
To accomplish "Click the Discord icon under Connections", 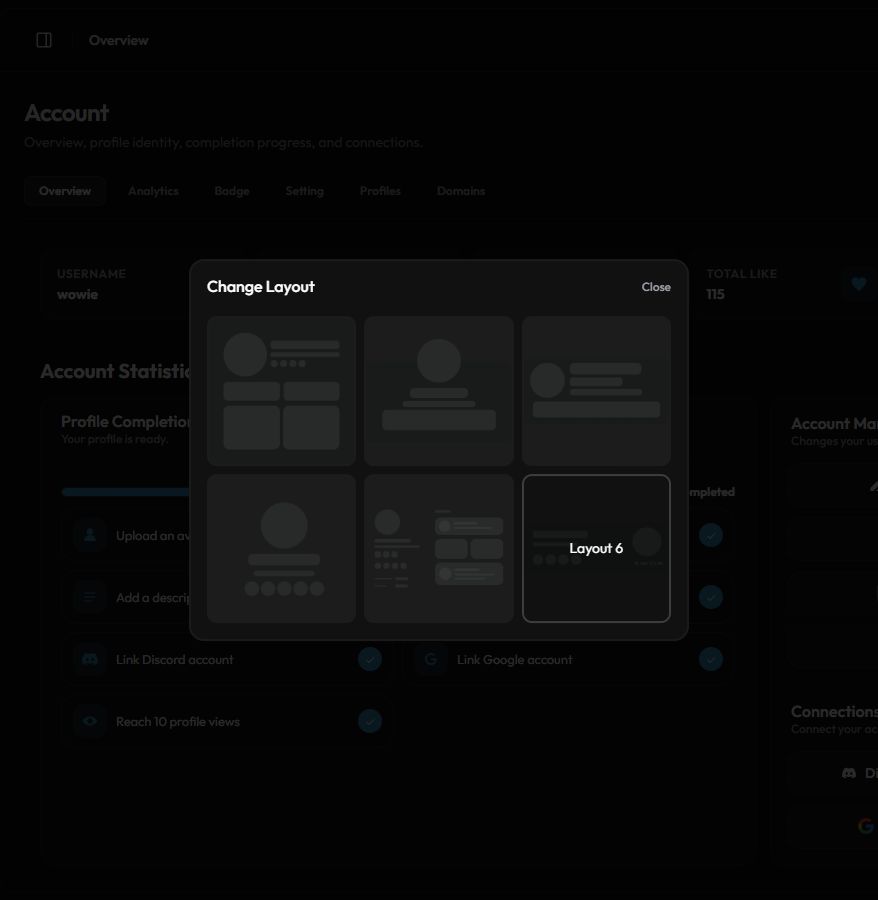I will coord(849,773).
